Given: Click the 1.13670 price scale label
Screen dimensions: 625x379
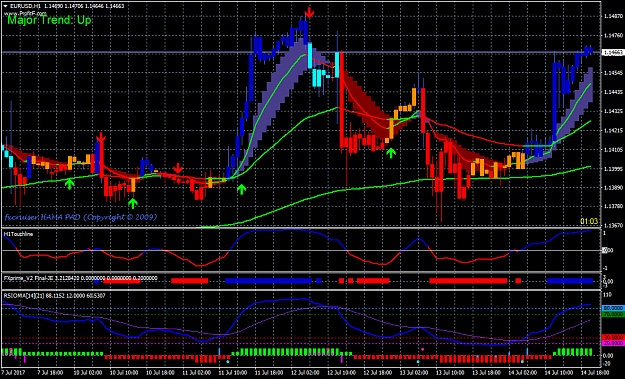Looking at the screenshot, I should (x=613, y=225).
